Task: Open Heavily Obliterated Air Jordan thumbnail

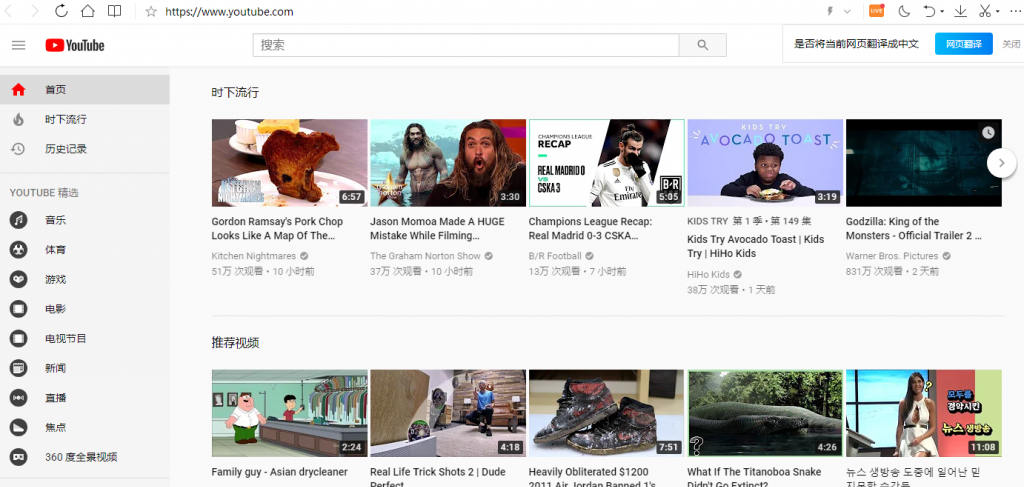Action: (x=607, y=413)
